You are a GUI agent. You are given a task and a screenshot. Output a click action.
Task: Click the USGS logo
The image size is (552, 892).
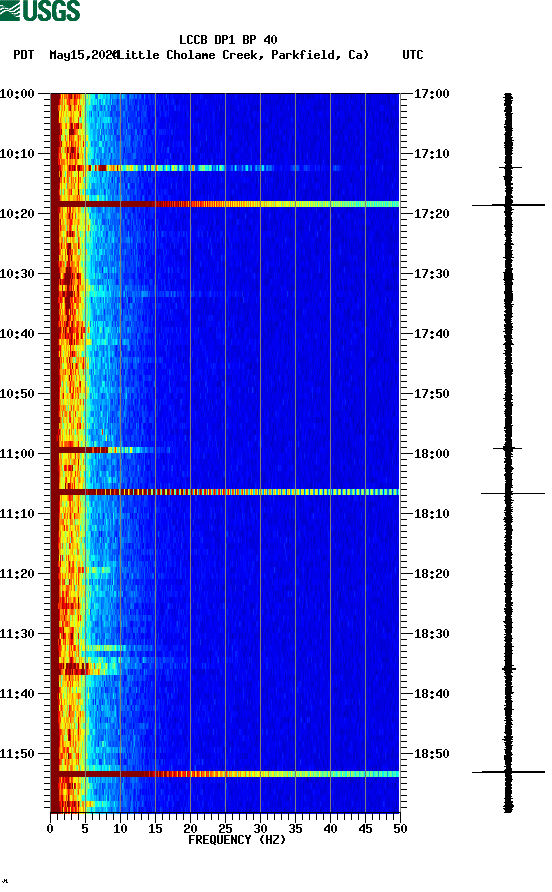pyautogui.click(x=40, y=10)
